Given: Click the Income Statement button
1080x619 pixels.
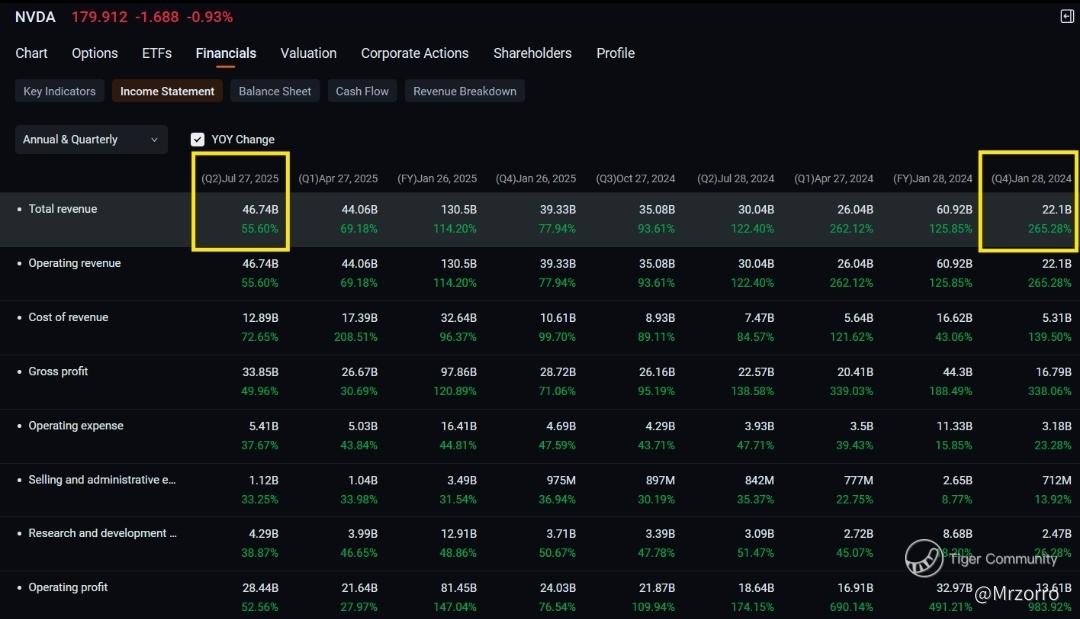Looking at the screenshot, I should point(167,91).
